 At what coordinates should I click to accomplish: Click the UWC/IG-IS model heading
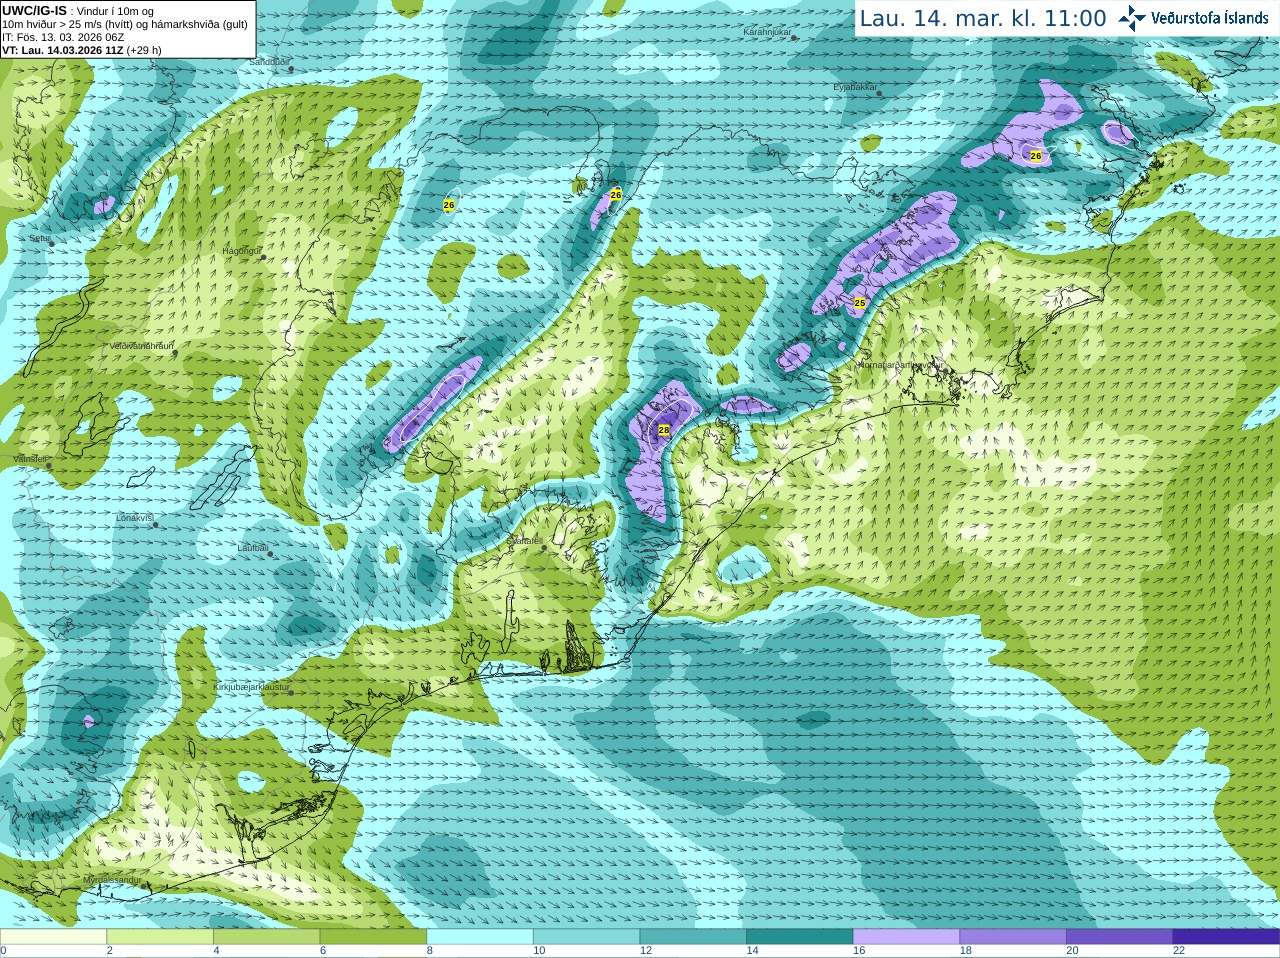pyautogui.click(x=34, y=10)
